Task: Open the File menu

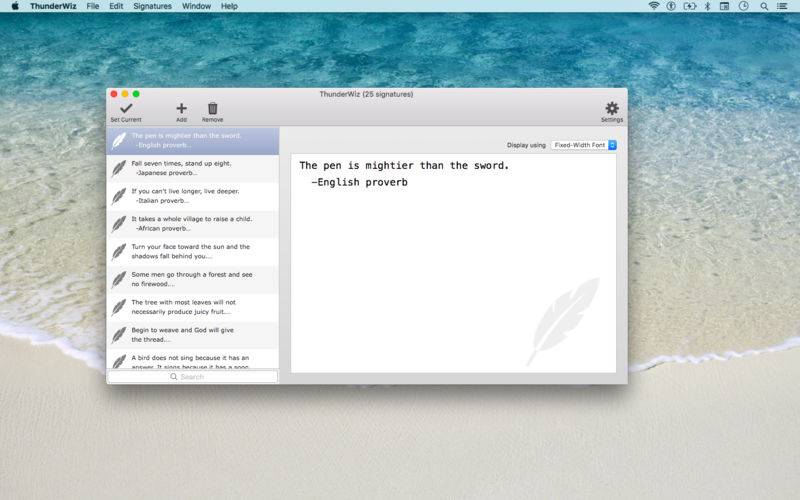Action: pyautogui.click(x=92, y=6)
